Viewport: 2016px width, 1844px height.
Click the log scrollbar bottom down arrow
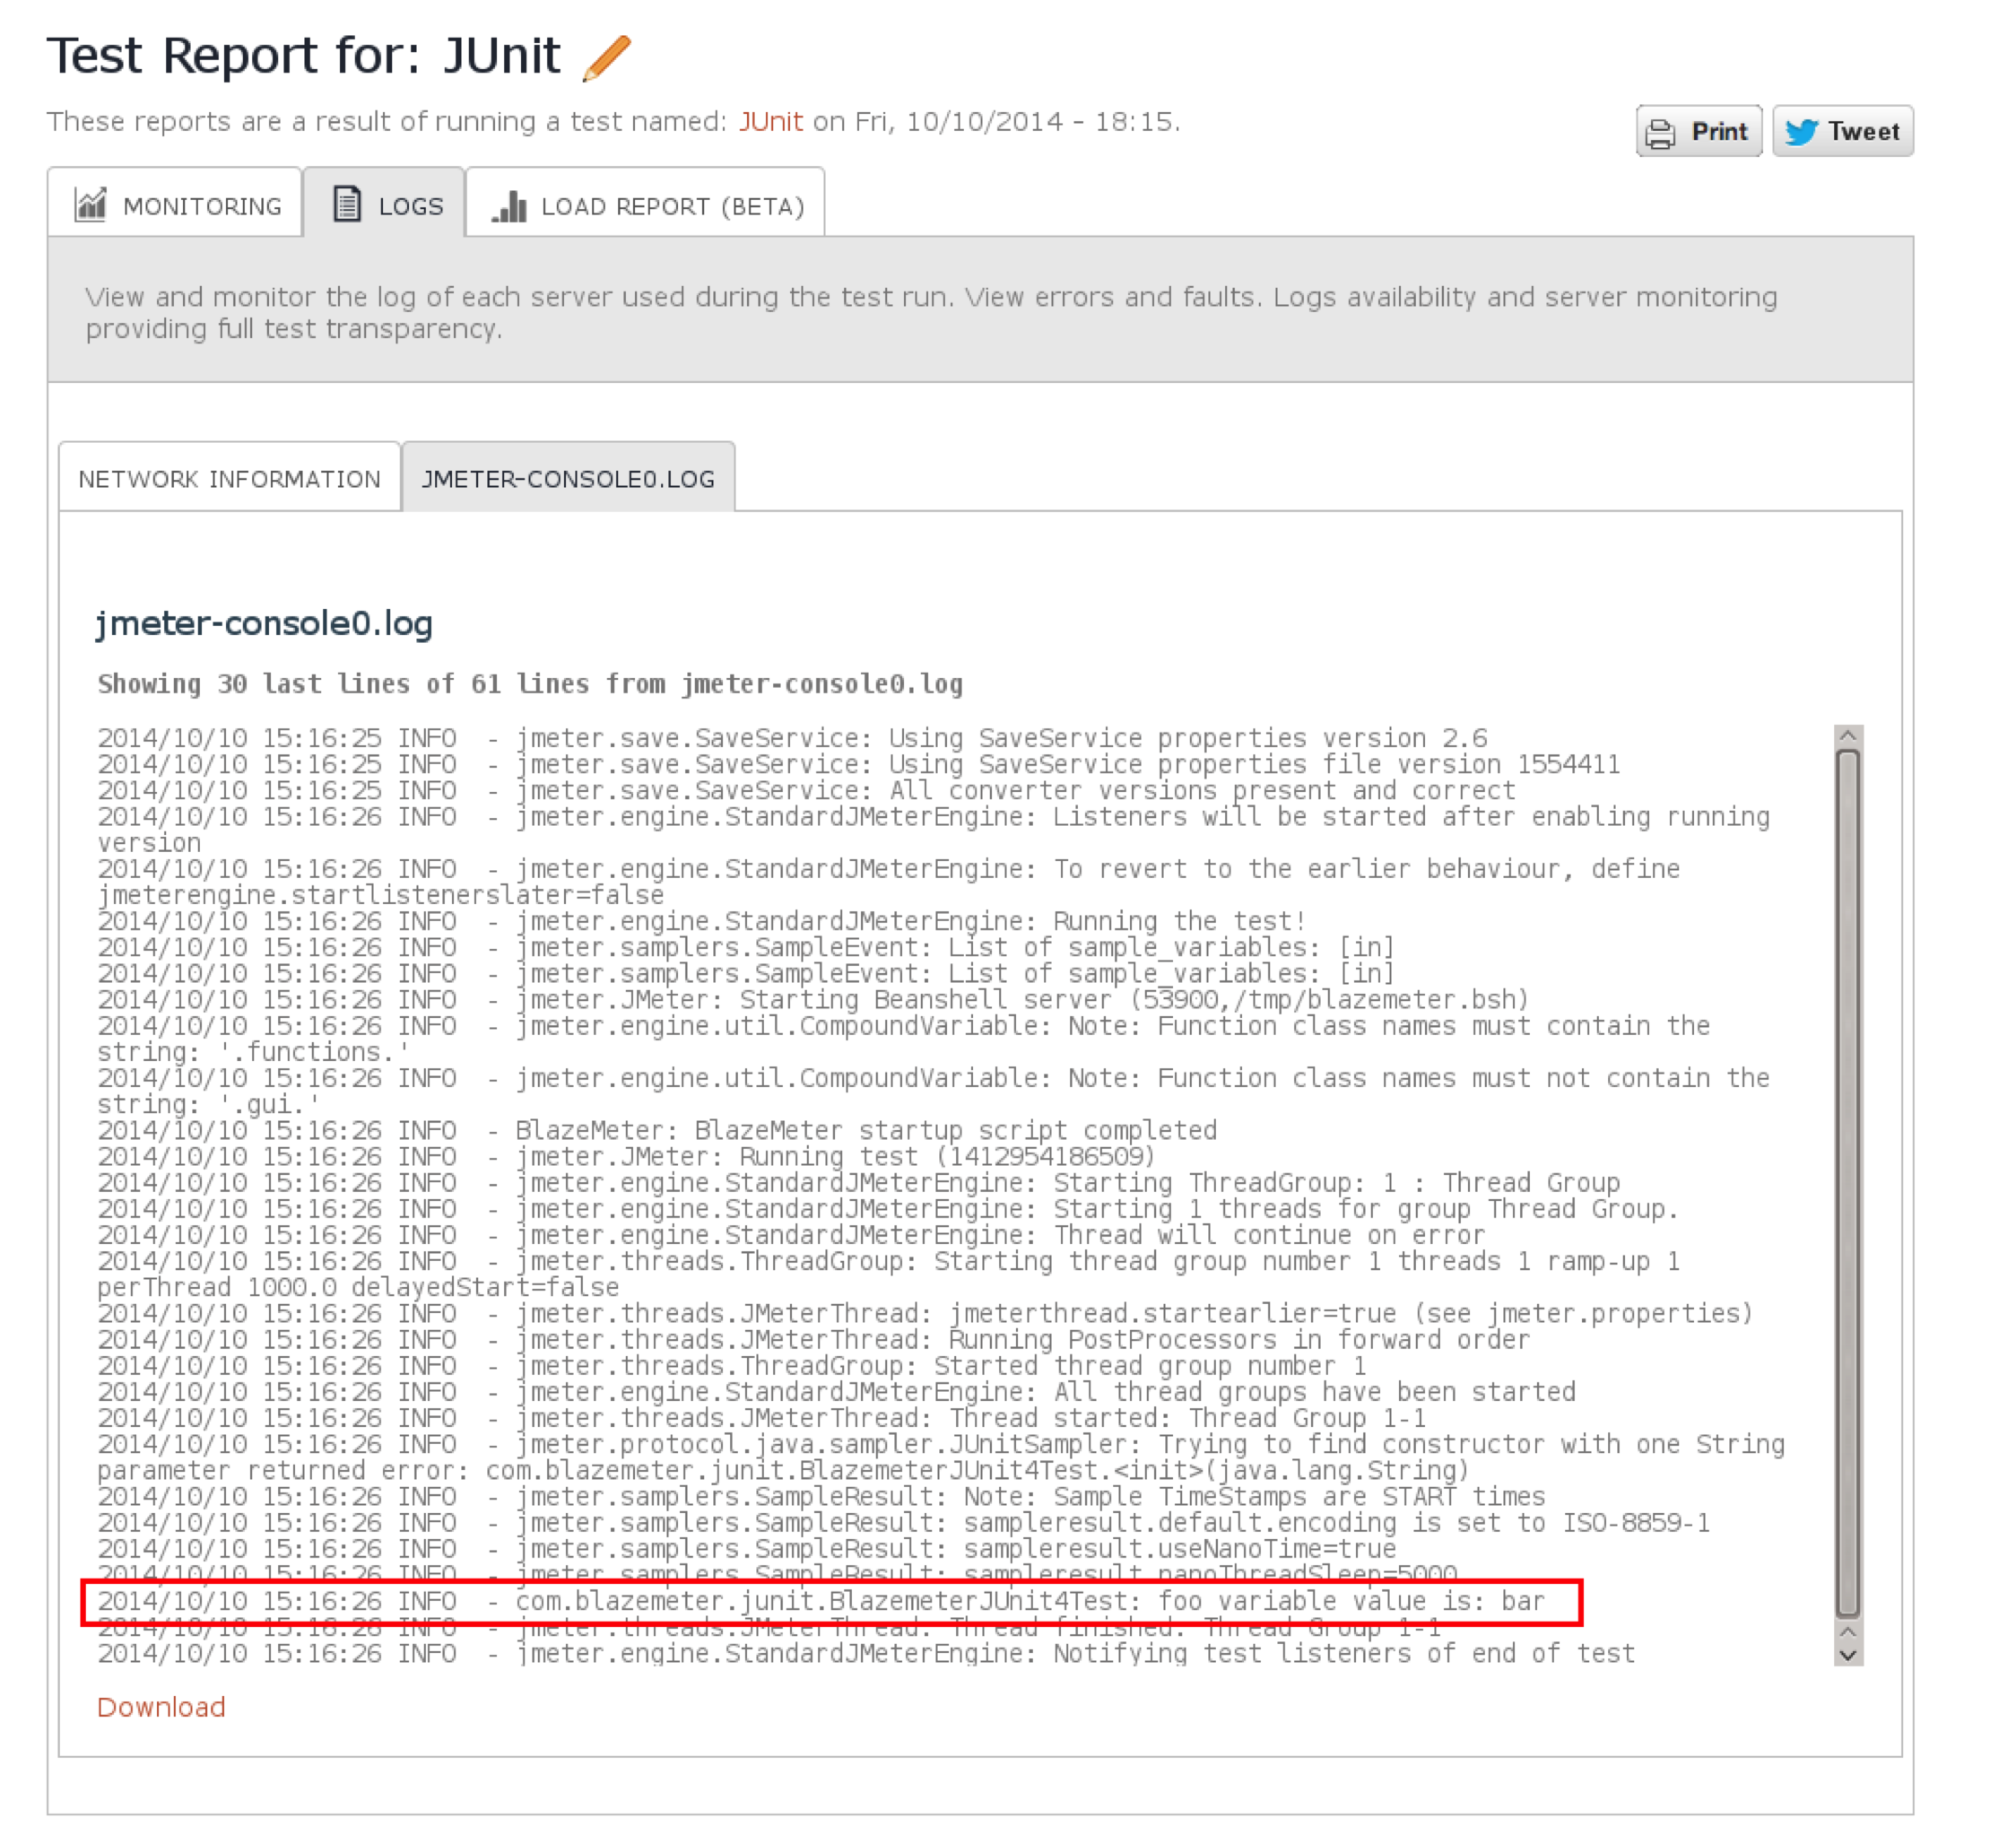coord(1848,1655)
